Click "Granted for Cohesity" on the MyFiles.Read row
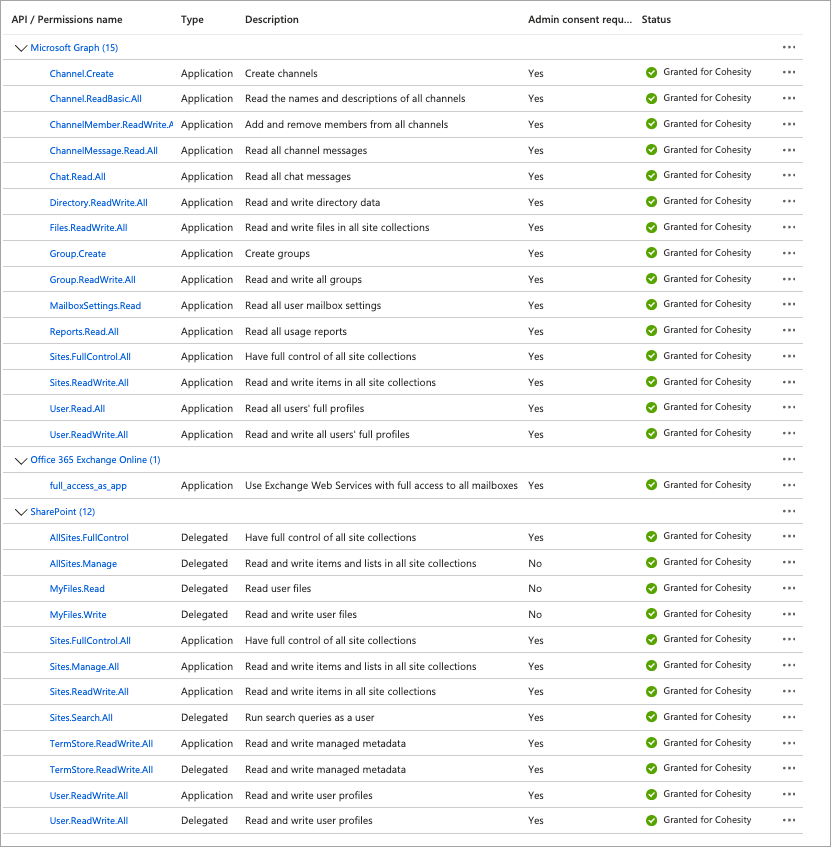The height and width of the screenshot is (847, 831). pyautogui.click(x=707, y=588)
